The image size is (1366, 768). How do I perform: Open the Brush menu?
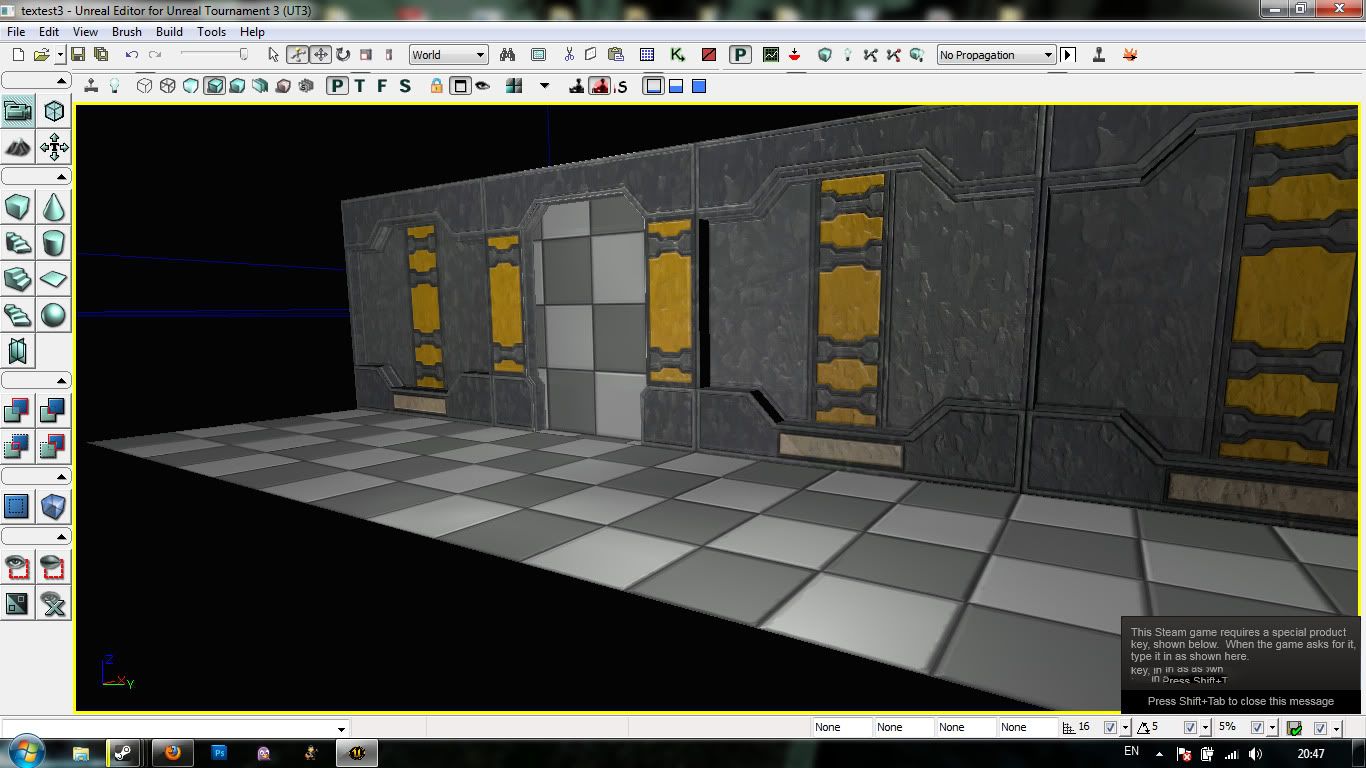tap(126, 31)
